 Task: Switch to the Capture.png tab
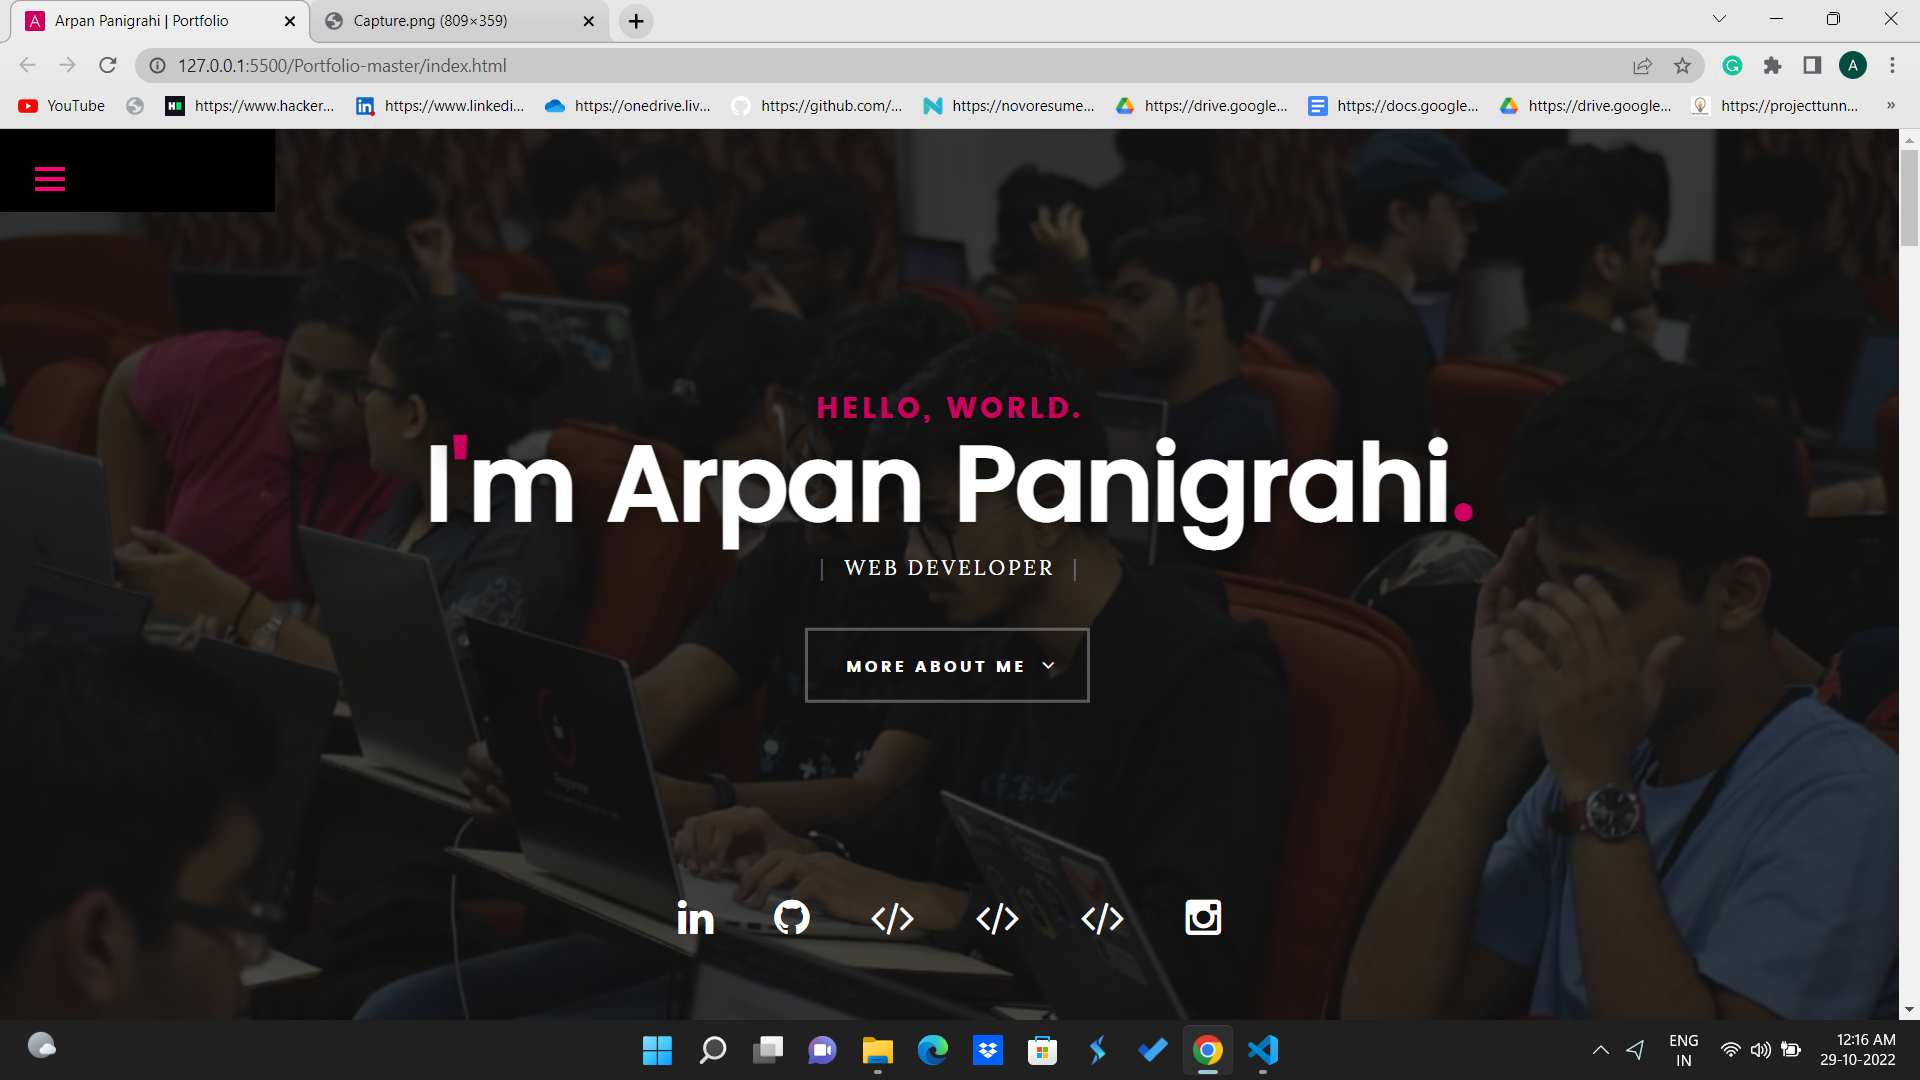[430, 20]
